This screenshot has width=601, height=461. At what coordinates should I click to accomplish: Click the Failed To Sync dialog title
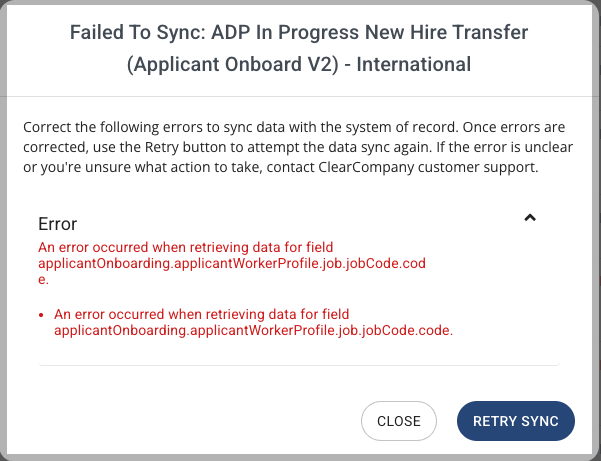(x=299, y=48)
